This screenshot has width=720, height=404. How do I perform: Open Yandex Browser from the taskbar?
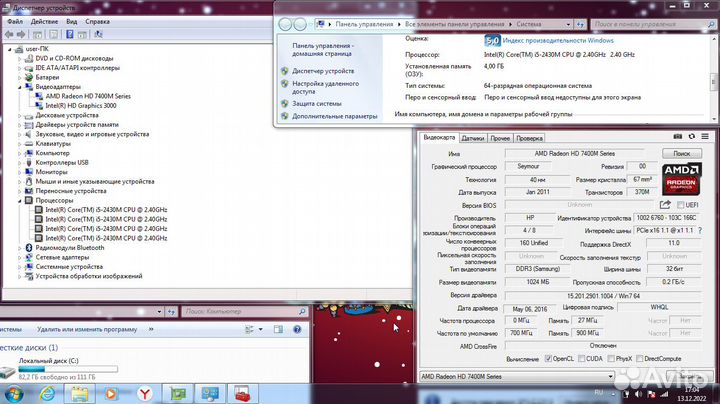coord(145,394)
